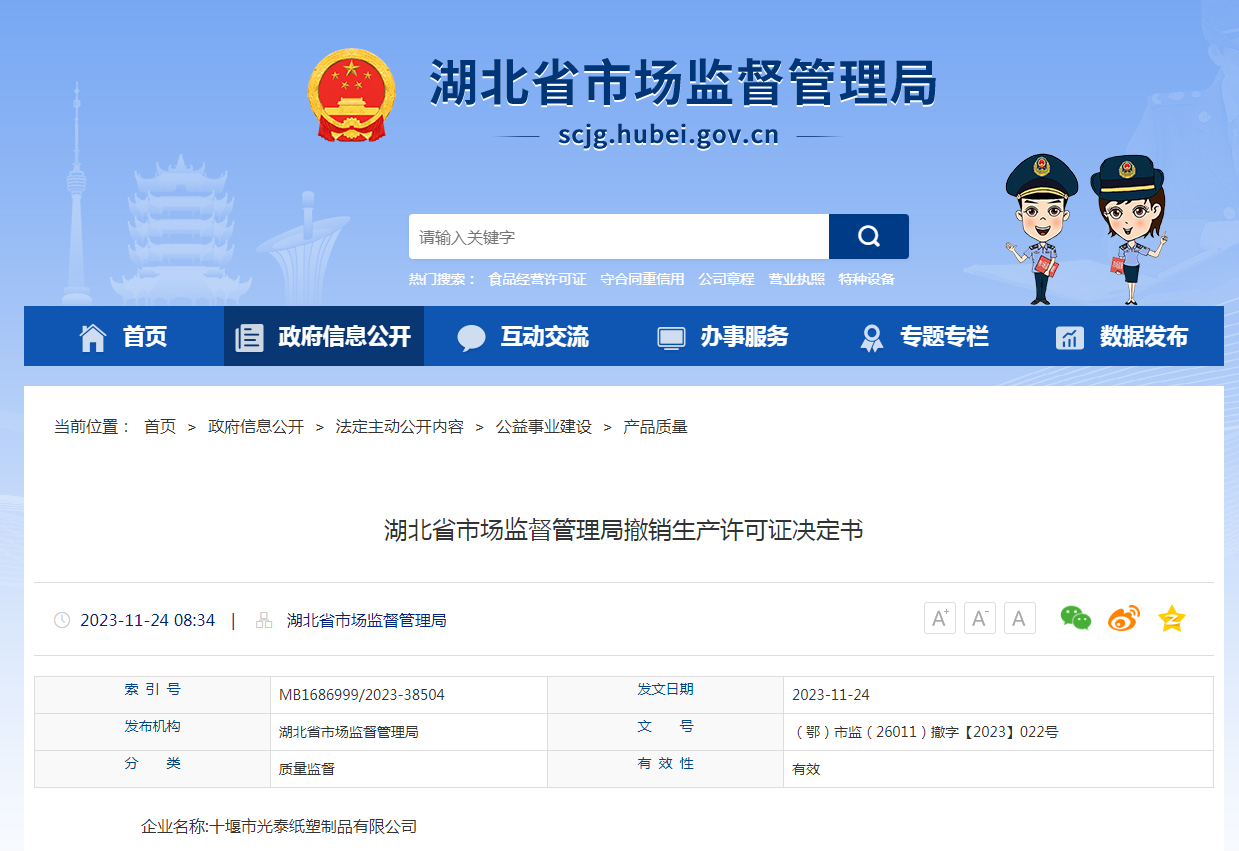This screenshot has width=1239, height=851.
Task: Click the female officer cartoon mascot
Action: pyautogui.click(x=1128, y=228)
